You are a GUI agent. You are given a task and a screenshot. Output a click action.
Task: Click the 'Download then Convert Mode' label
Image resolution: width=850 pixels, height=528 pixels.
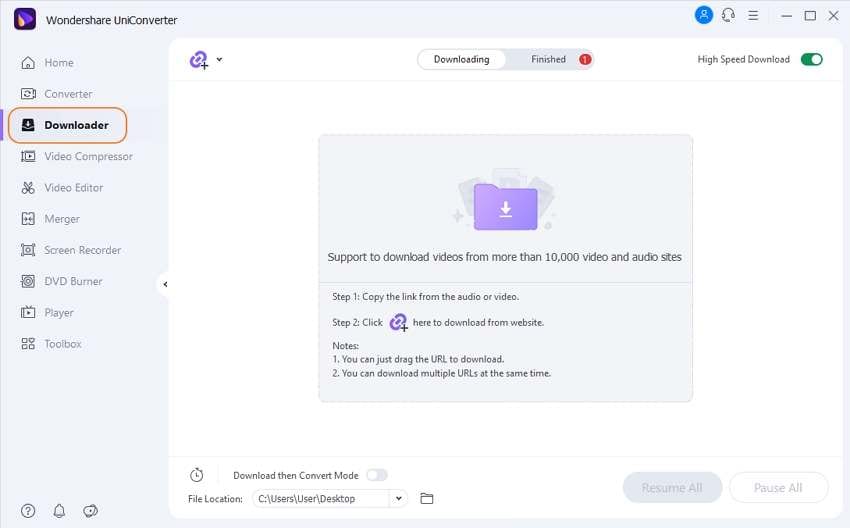296,475
